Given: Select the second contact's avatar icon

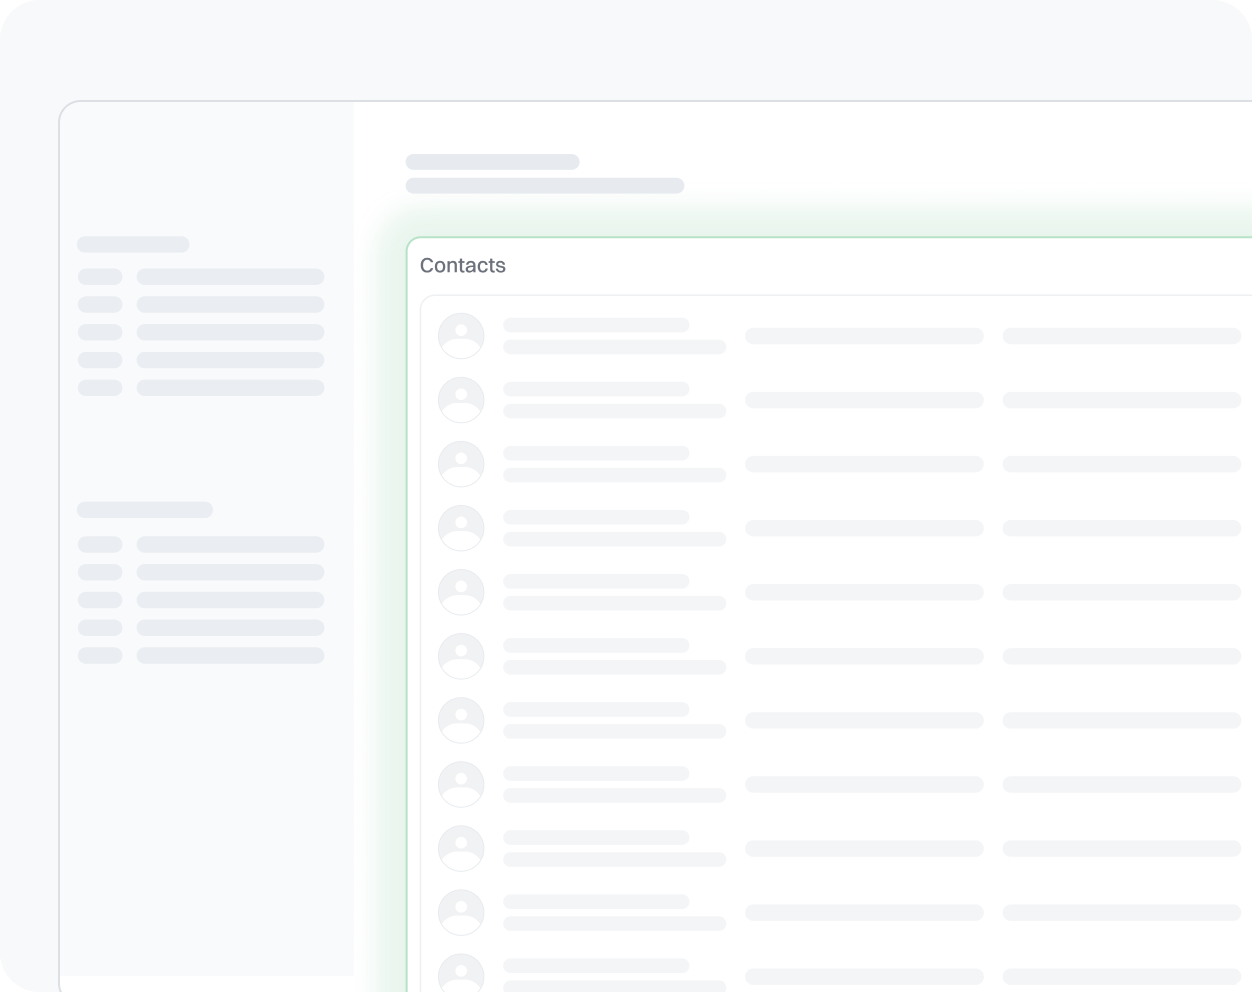Looking at the screenshot, I should click(x=461, y=400).
